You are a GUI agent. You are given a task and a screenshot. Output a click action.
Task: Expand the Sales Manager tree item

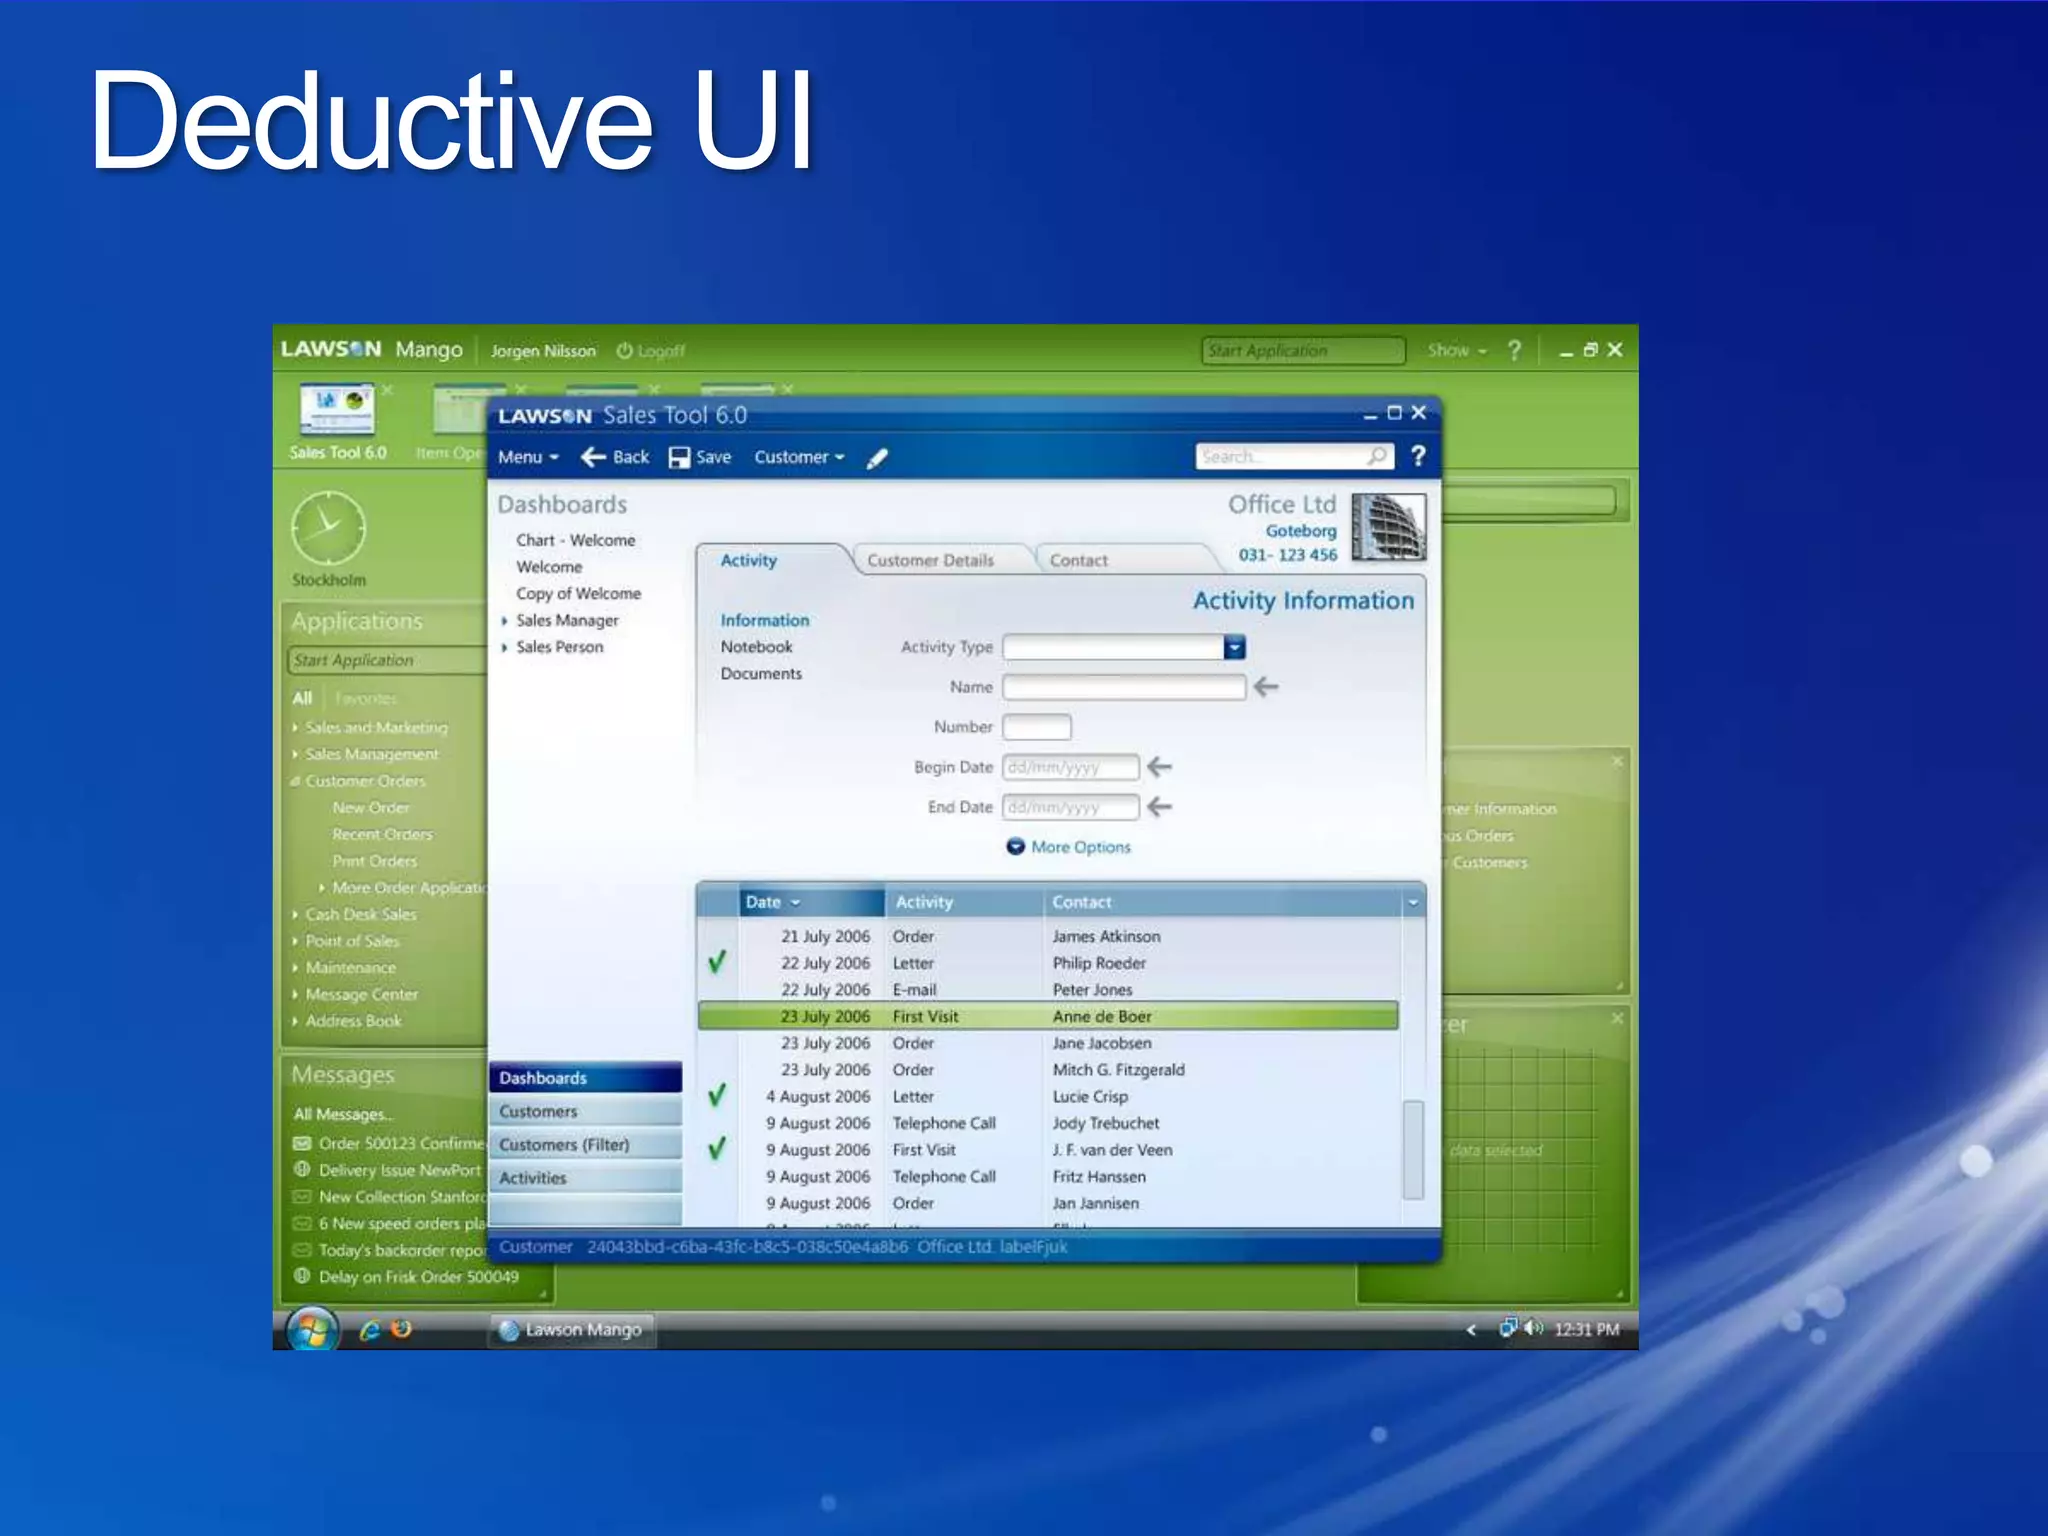coord(505,621)
